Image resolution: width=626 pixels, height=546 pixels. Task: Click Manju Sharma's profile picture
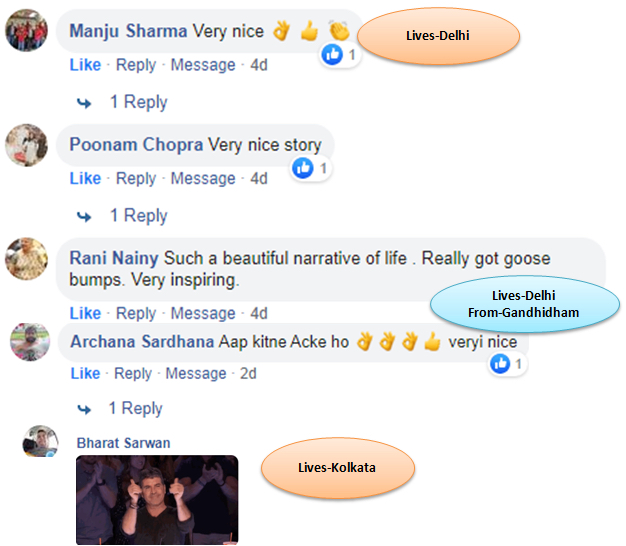coord(27,31)
